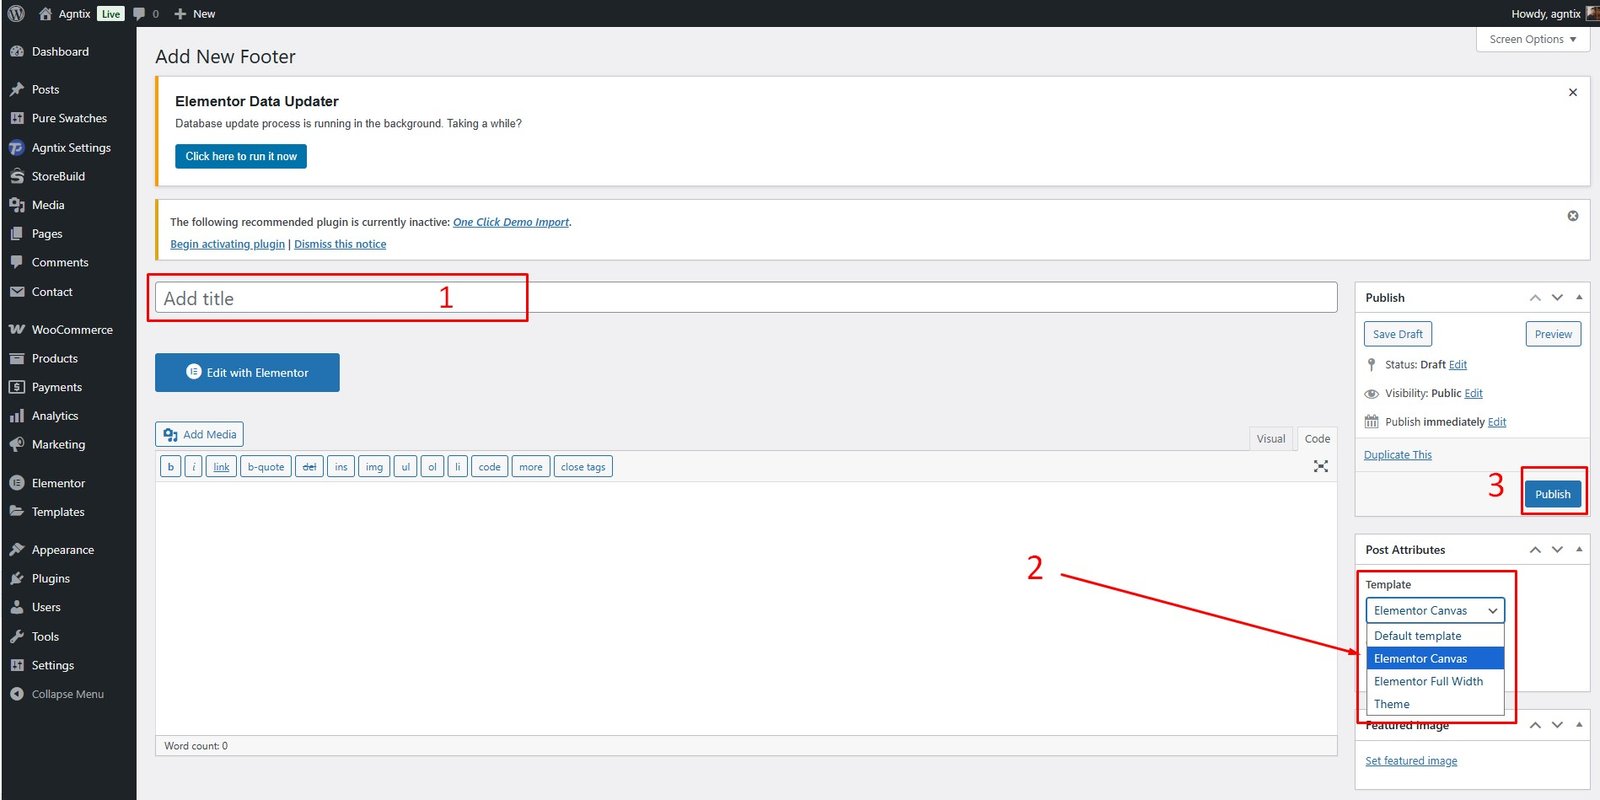1600x800 pixels.
Task: Toggle the Post Attributes panel arrow
Action: (x=1579, y=550)
